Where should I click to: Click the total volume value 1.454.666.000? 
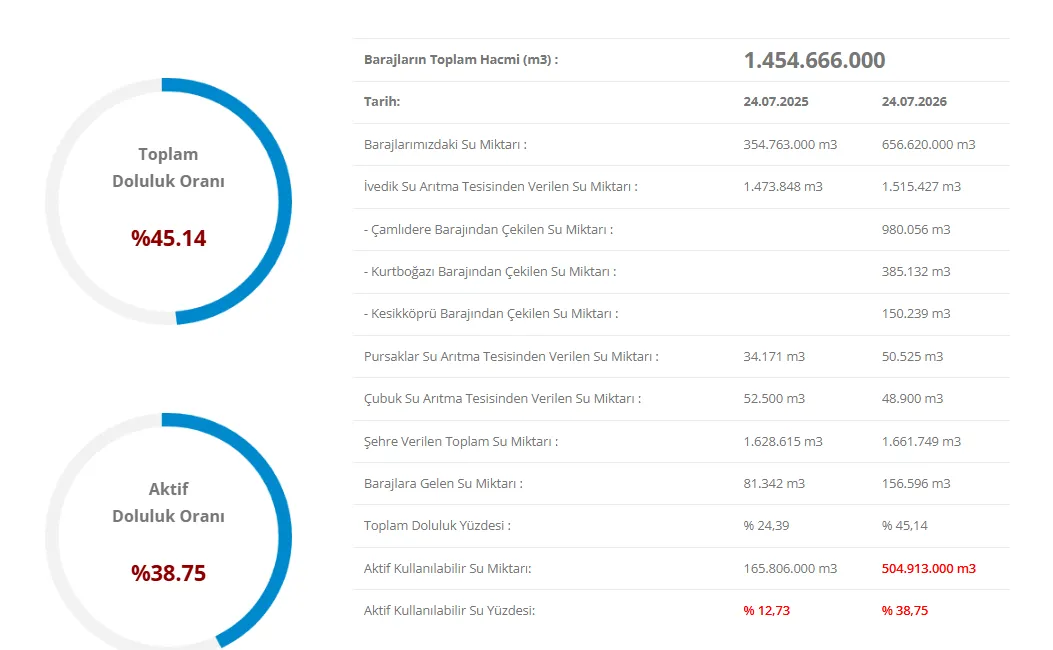pyautogui.click(x=814, y=60)
